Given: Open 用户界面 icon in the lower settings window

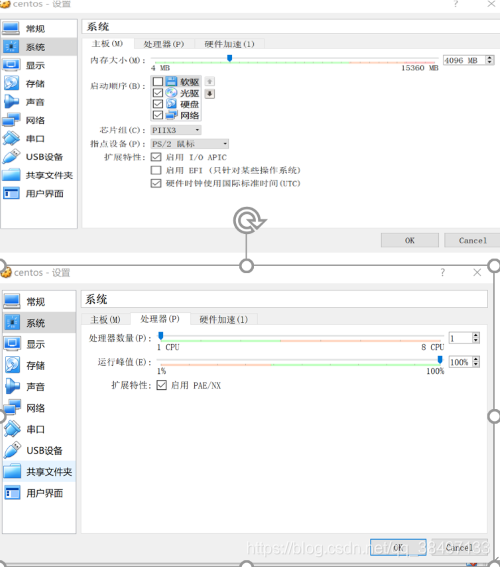Looking at the screenshot, I should 12,493.
